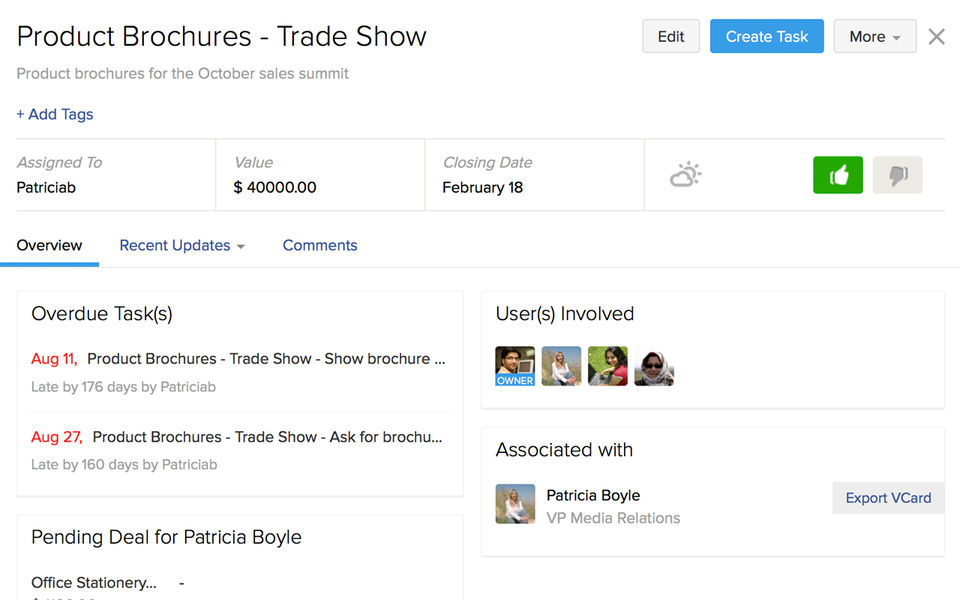The width and height of the screenshot is (960, 600).
Task: Click the Create Task button
Action: pos(766,37)
